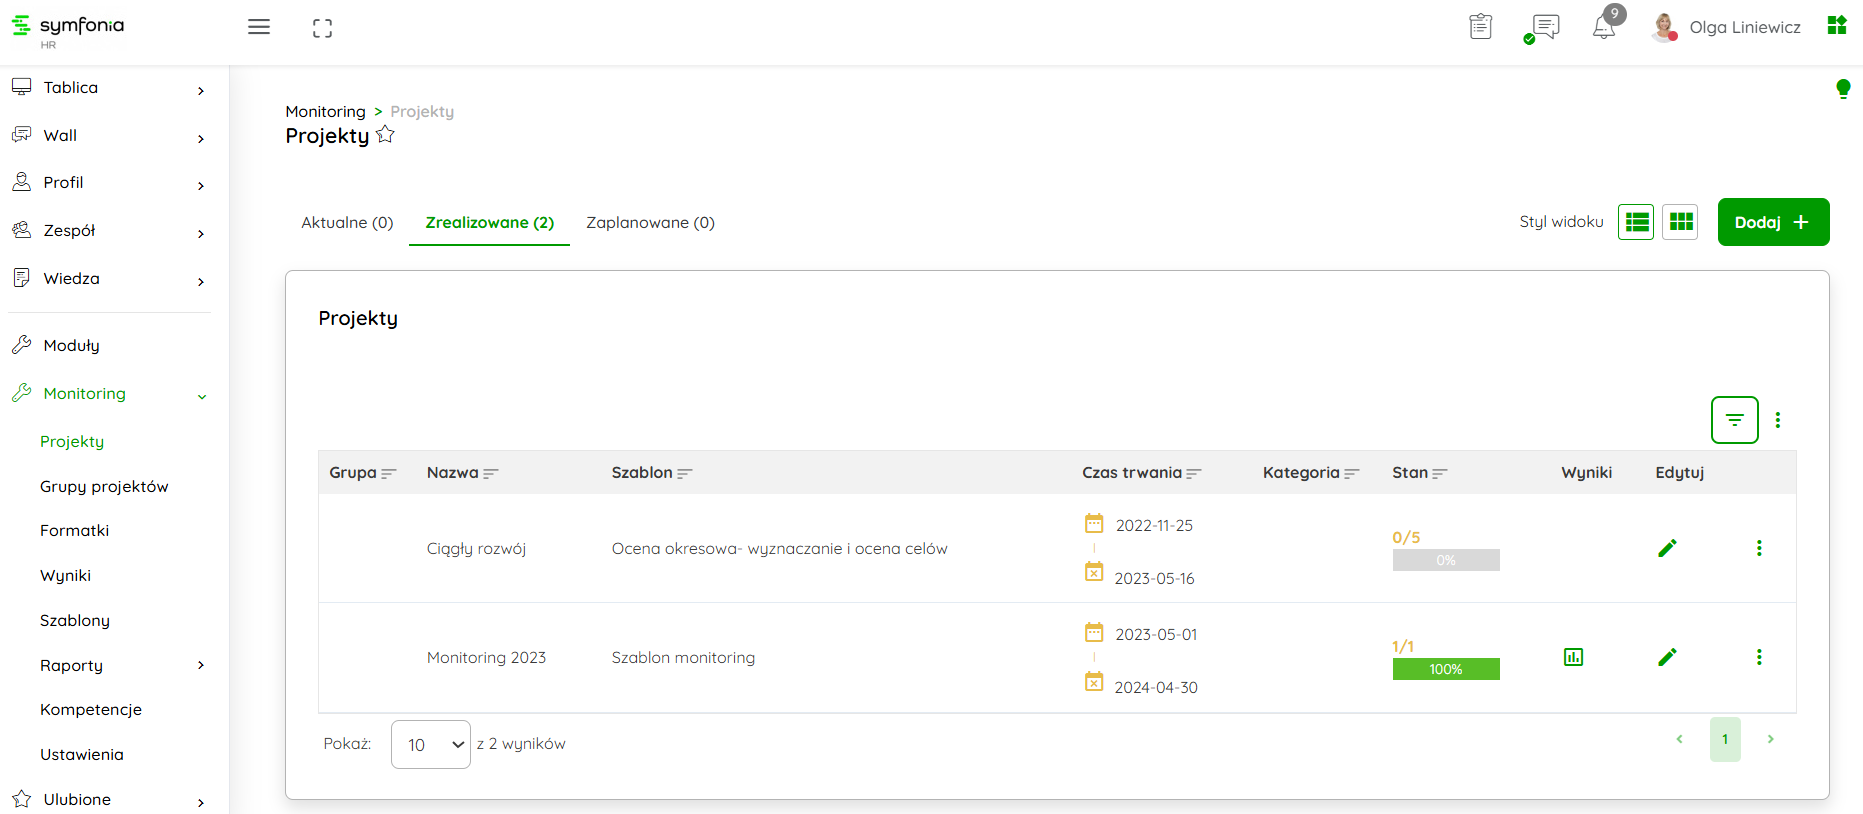1863x814 pixels.
Task: Collapse the Monitoring menu section
Action: coord(201,395)
